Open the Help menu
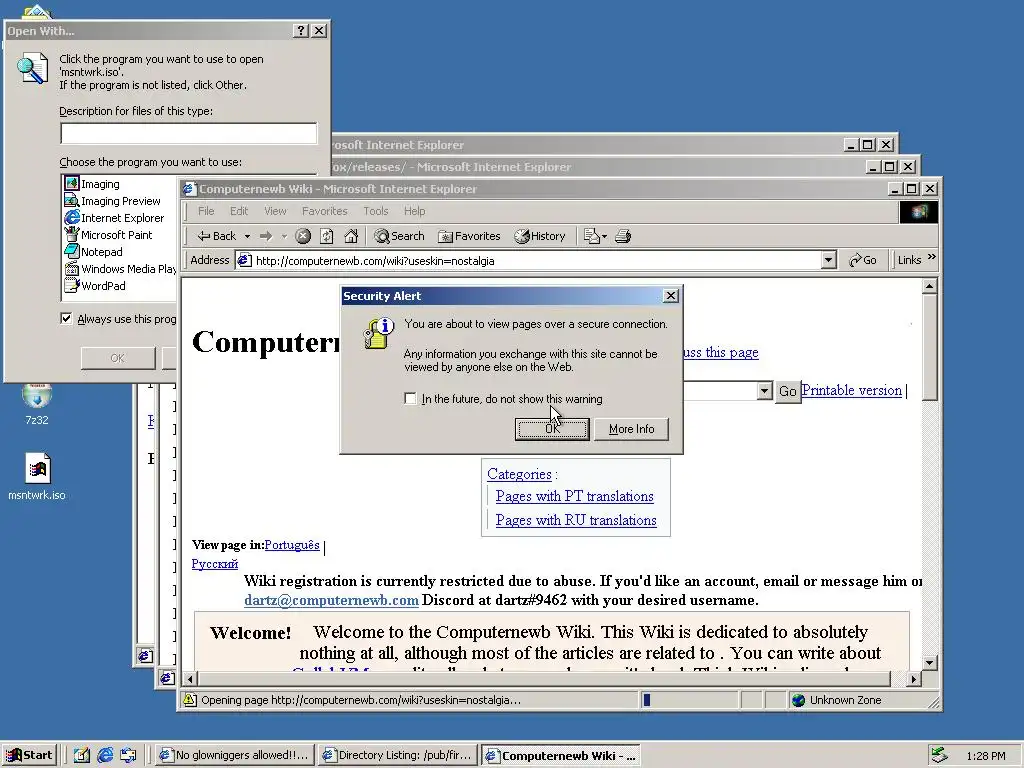Viewport: 1024px width, 768px height. pos(414,211)
